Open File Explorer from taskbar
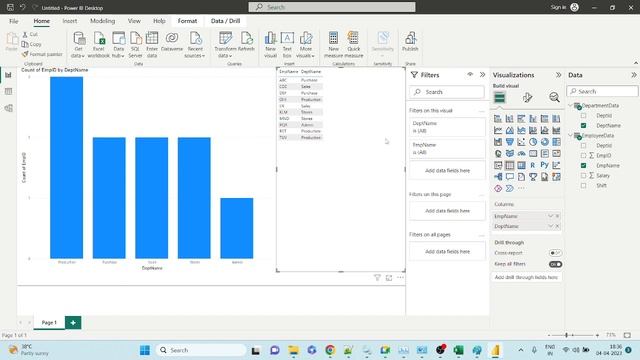This screenshot has height=360, width=640. click(x=293, y=350)
